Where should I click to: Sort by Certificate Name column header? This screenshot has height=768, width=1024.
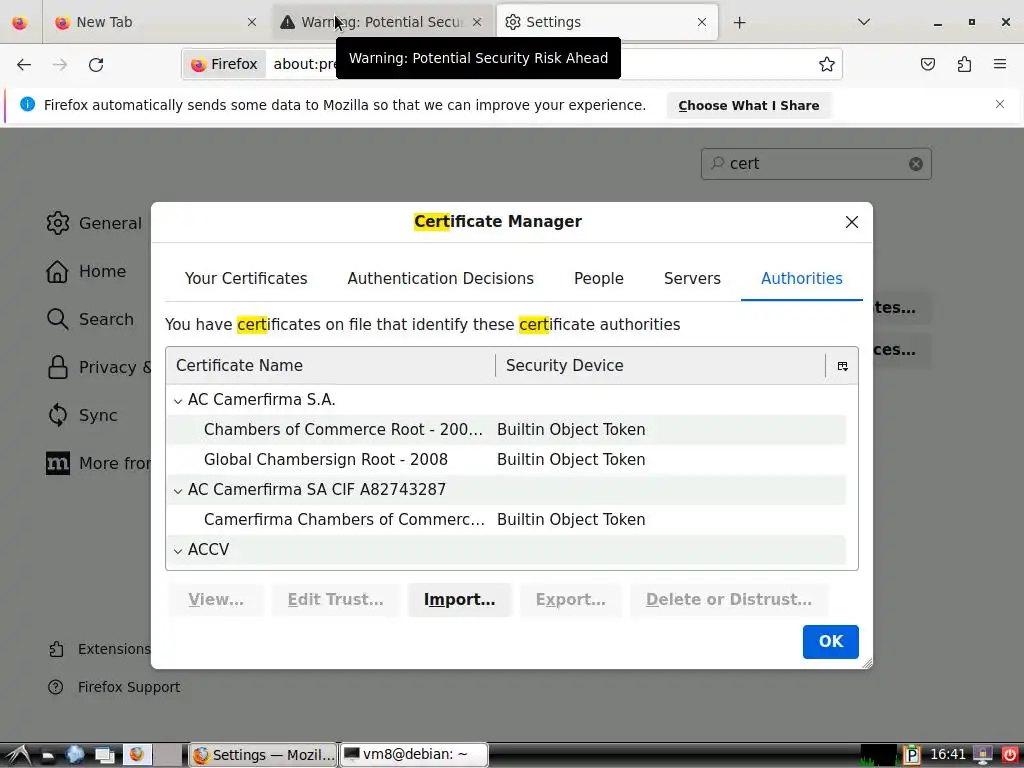coord(330,366)
